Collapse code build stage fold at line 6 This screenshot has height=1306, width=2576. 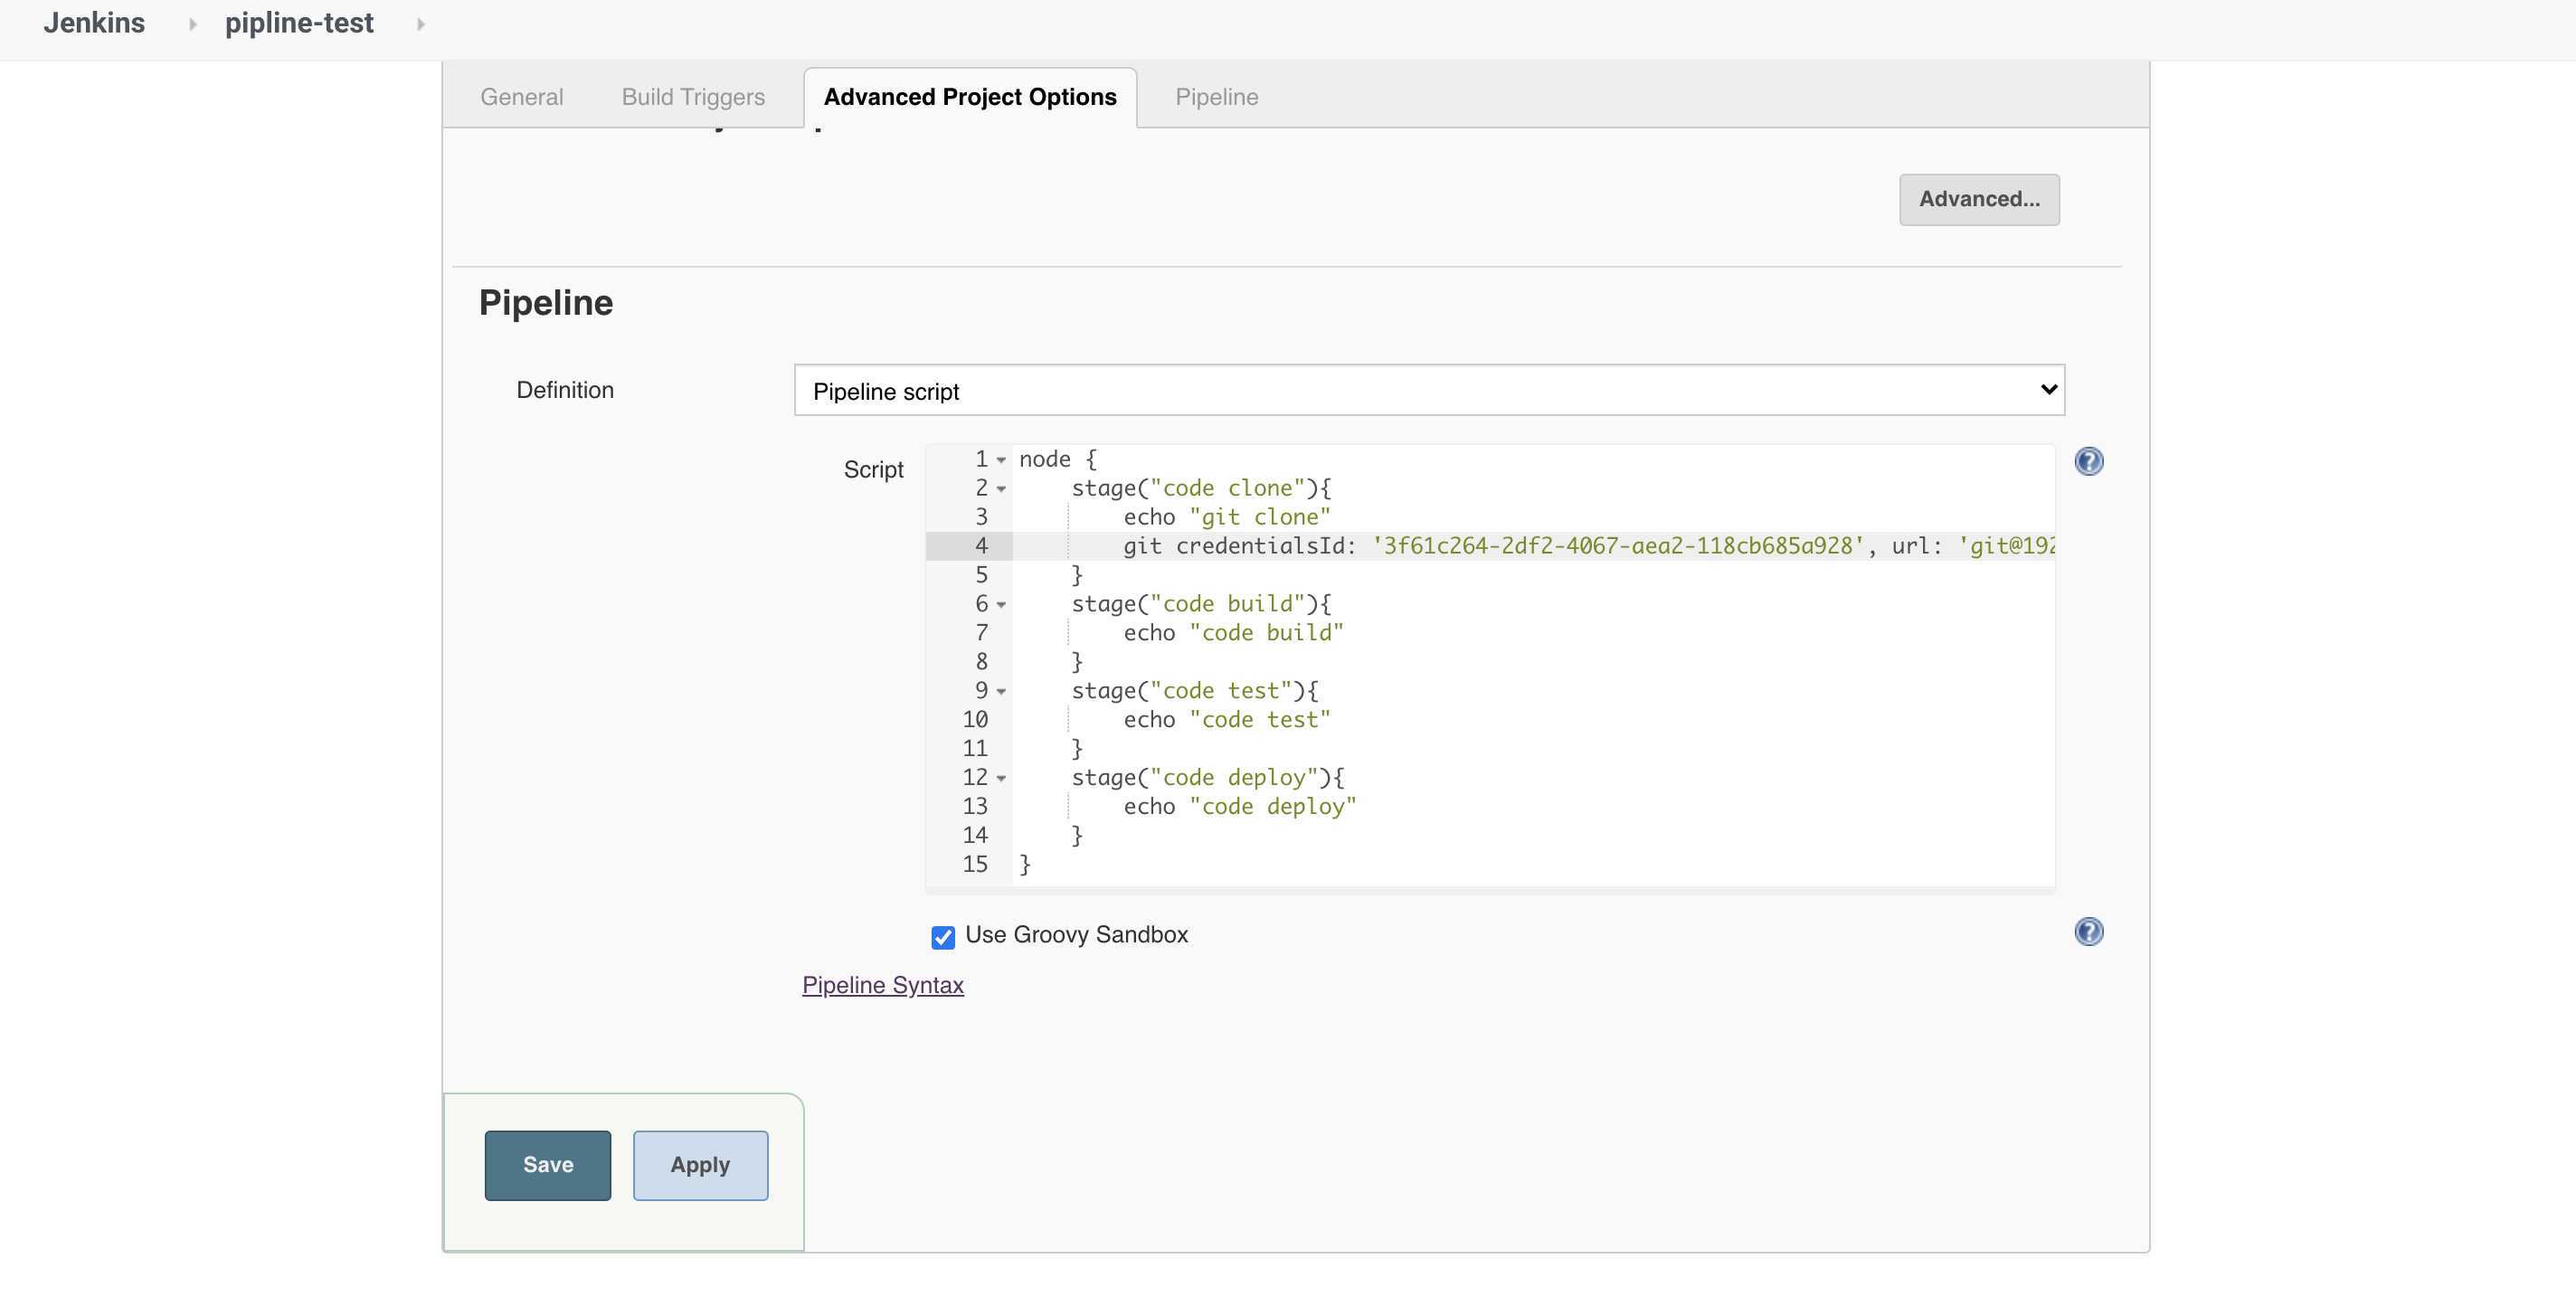point(1001,605)
